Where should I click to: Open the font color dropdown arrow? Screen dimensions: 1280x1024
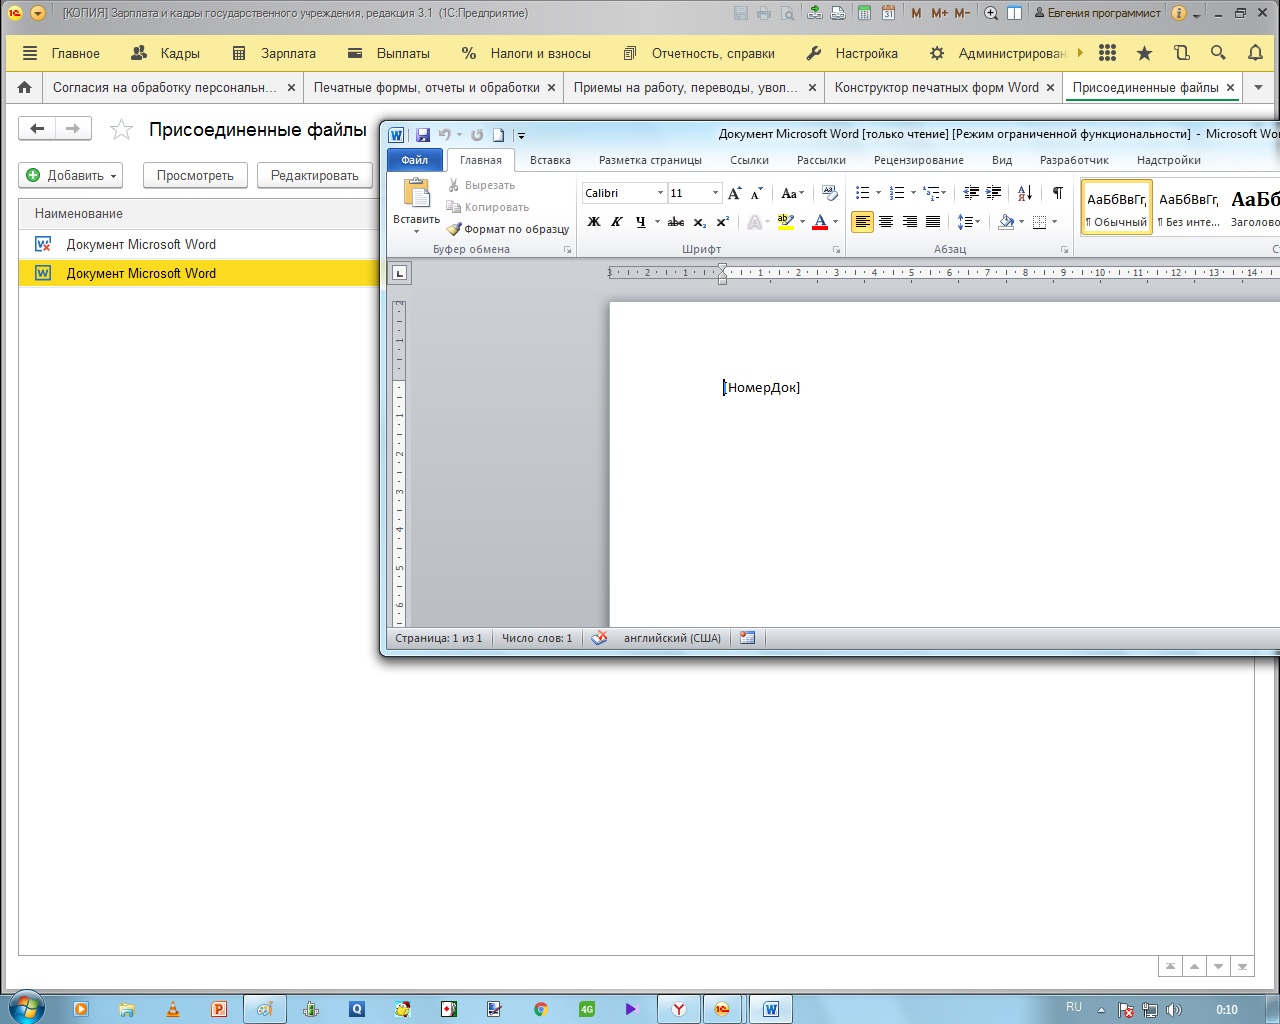click(836, 222)
